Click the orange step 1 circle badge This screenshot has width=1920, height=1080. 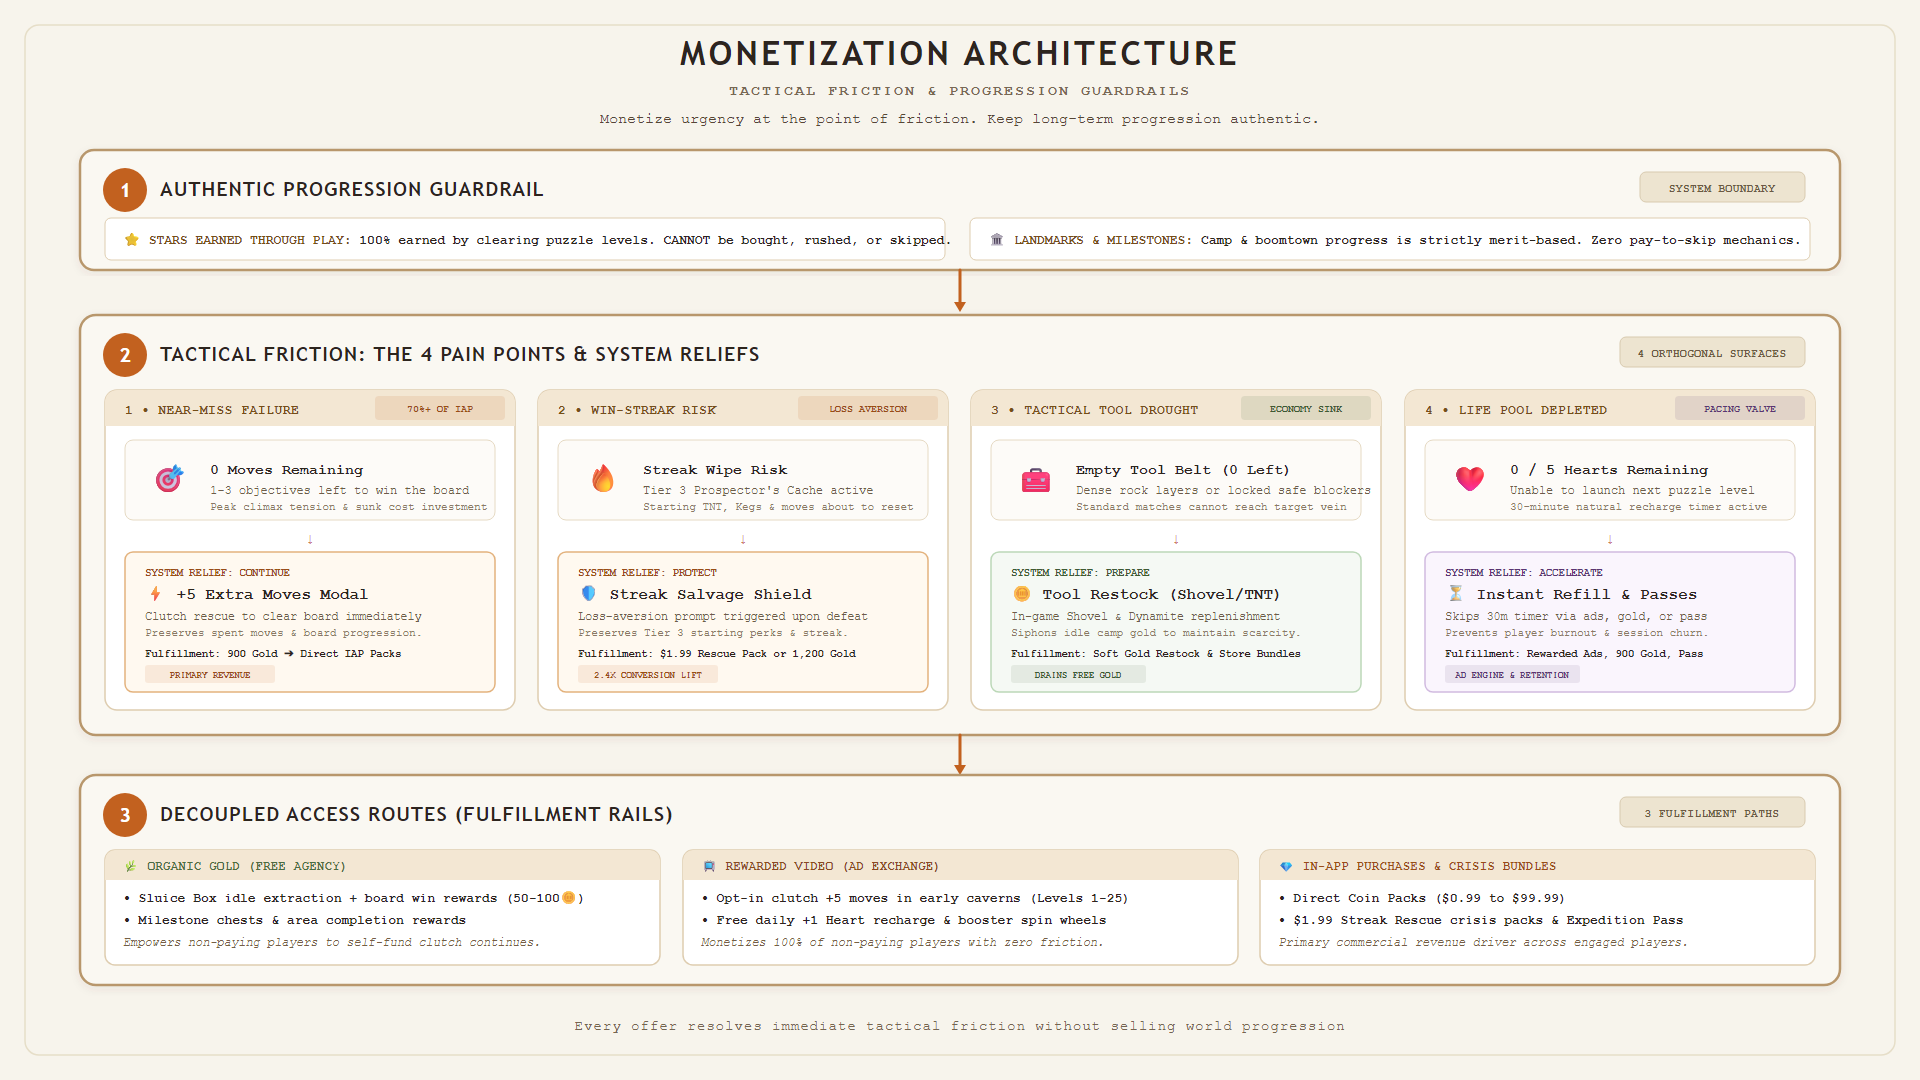(125, 190)
